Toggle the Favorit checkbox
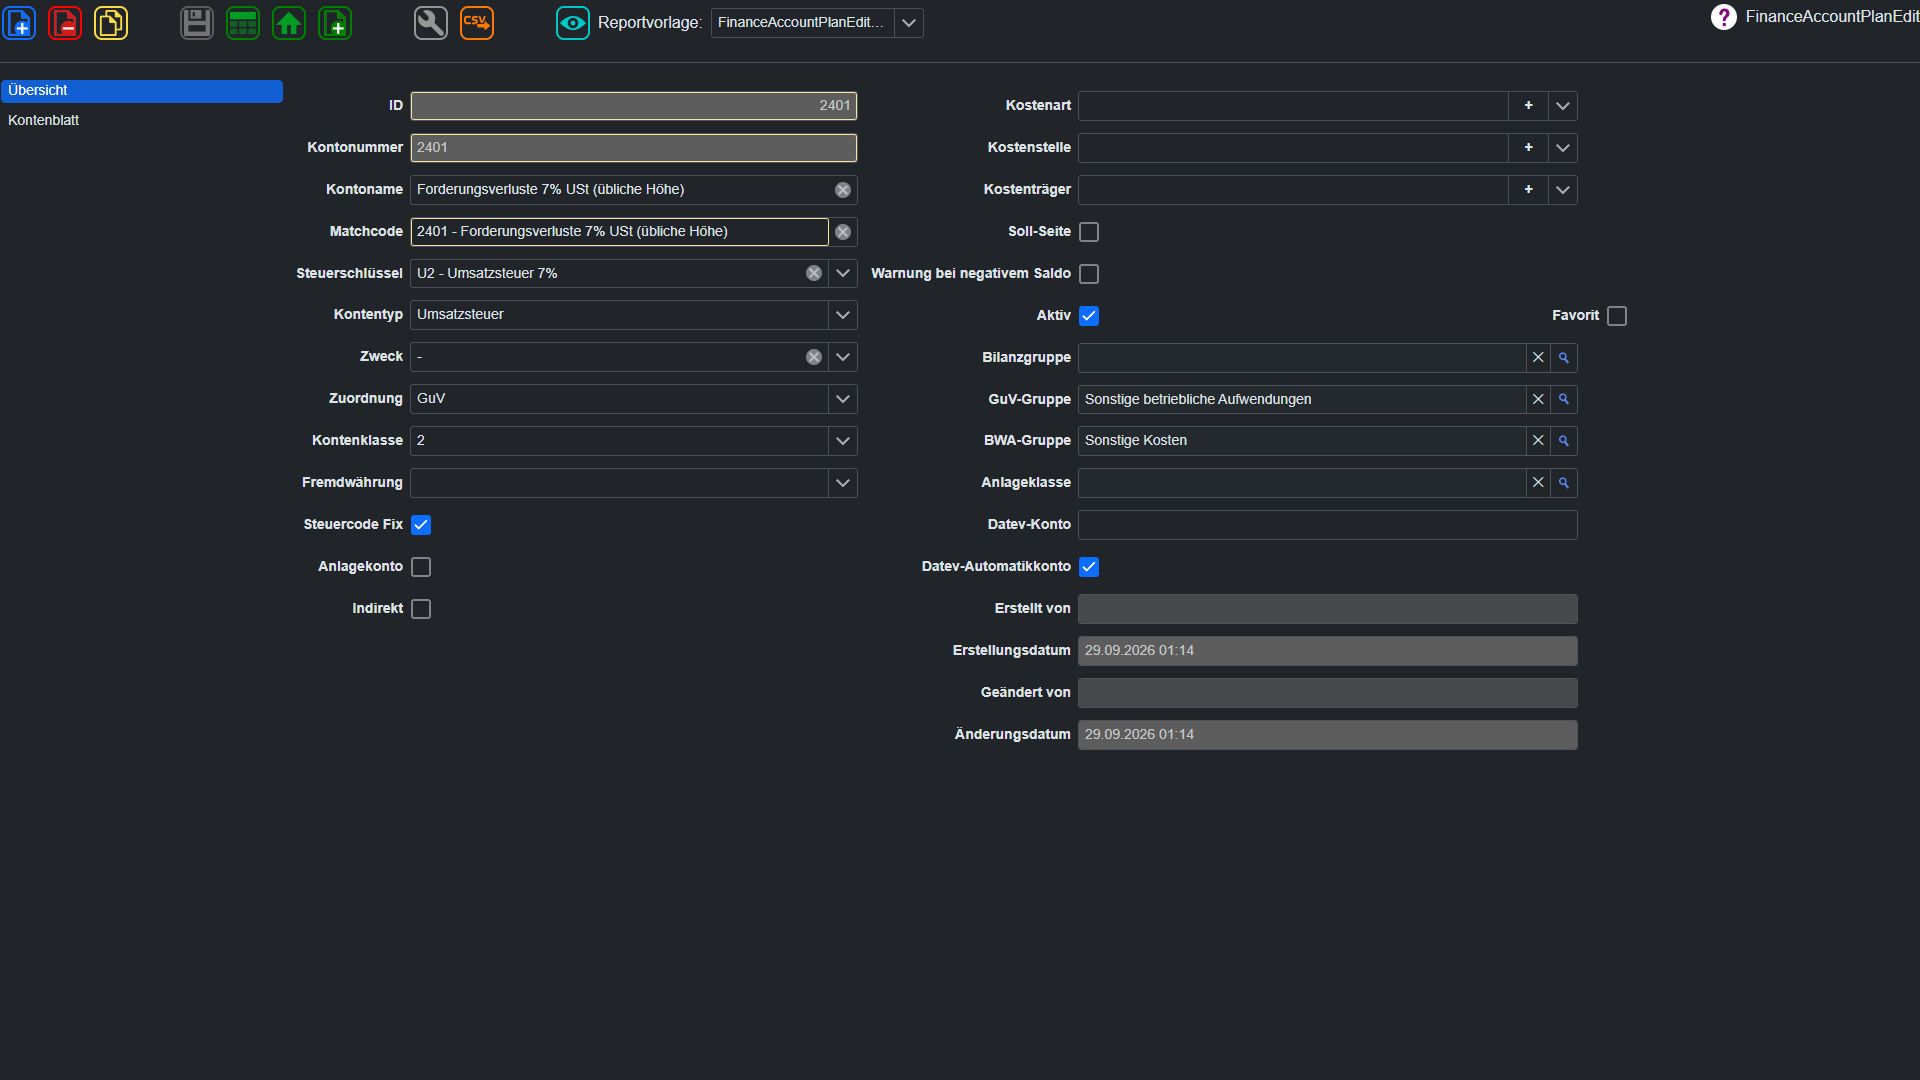Image resolution: width=1920 pixels, height=1080 pixels. [1617, 316]
